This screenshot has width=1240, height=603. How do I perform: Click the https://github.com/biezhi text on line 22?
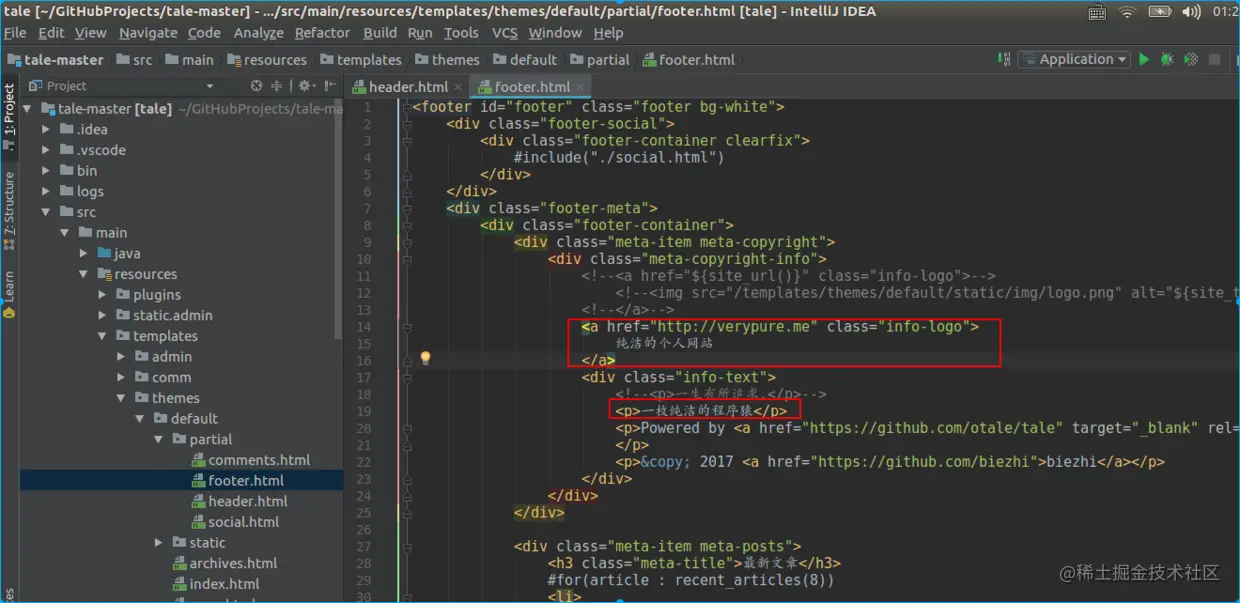point(923,462)
